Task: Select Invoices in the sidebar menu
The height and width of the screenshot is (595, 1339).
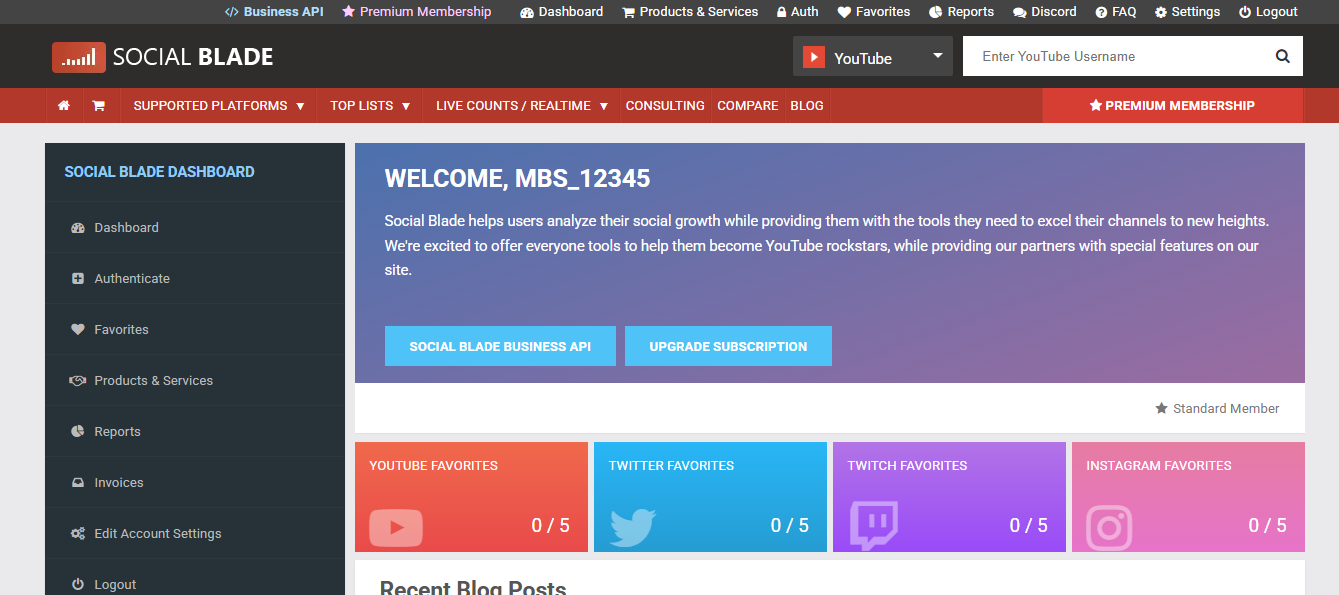Action: 195,483
